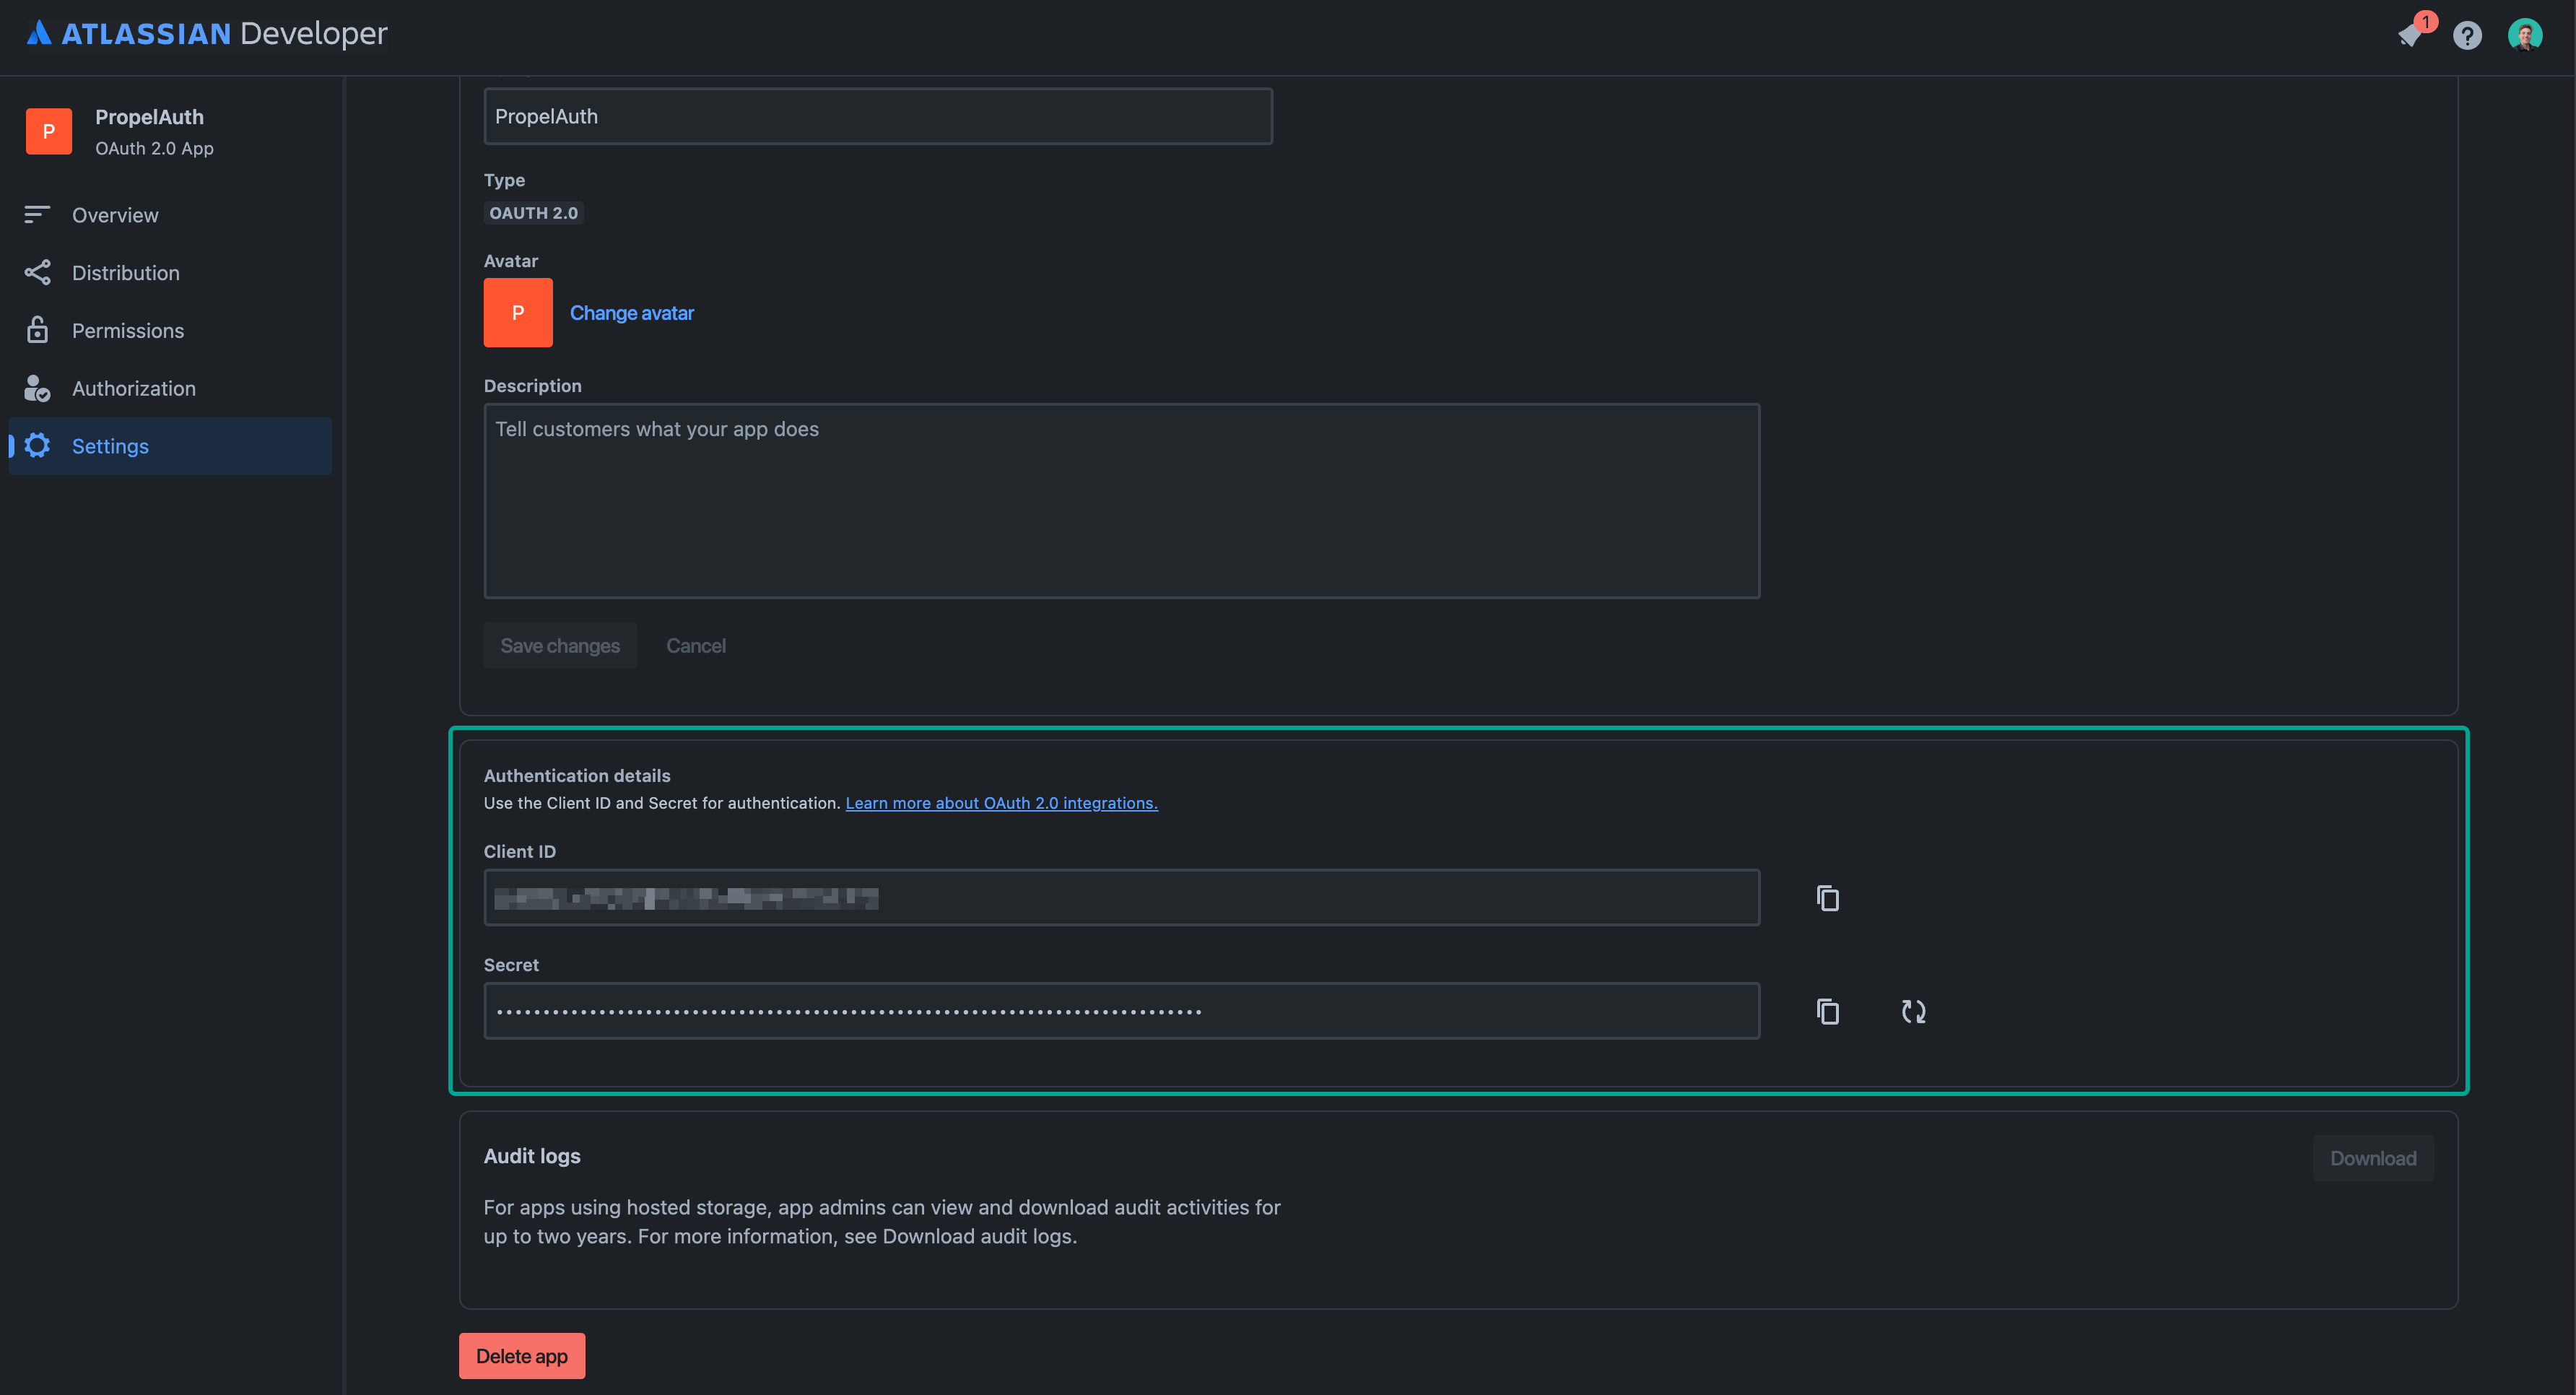Open the Authorization page
The height and width of the screenshot is (1395, 2576).
(170, 388)
